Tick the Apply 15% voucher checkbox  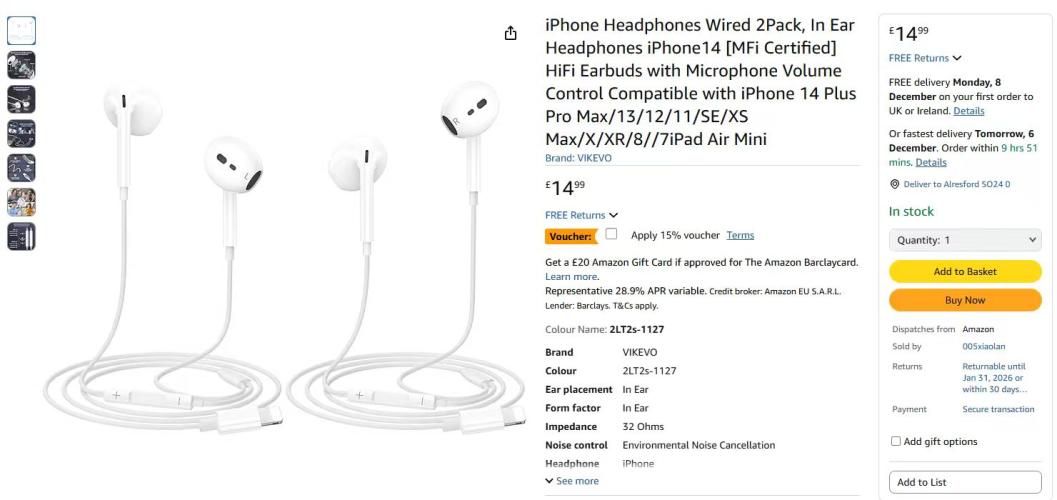(611, 234)
